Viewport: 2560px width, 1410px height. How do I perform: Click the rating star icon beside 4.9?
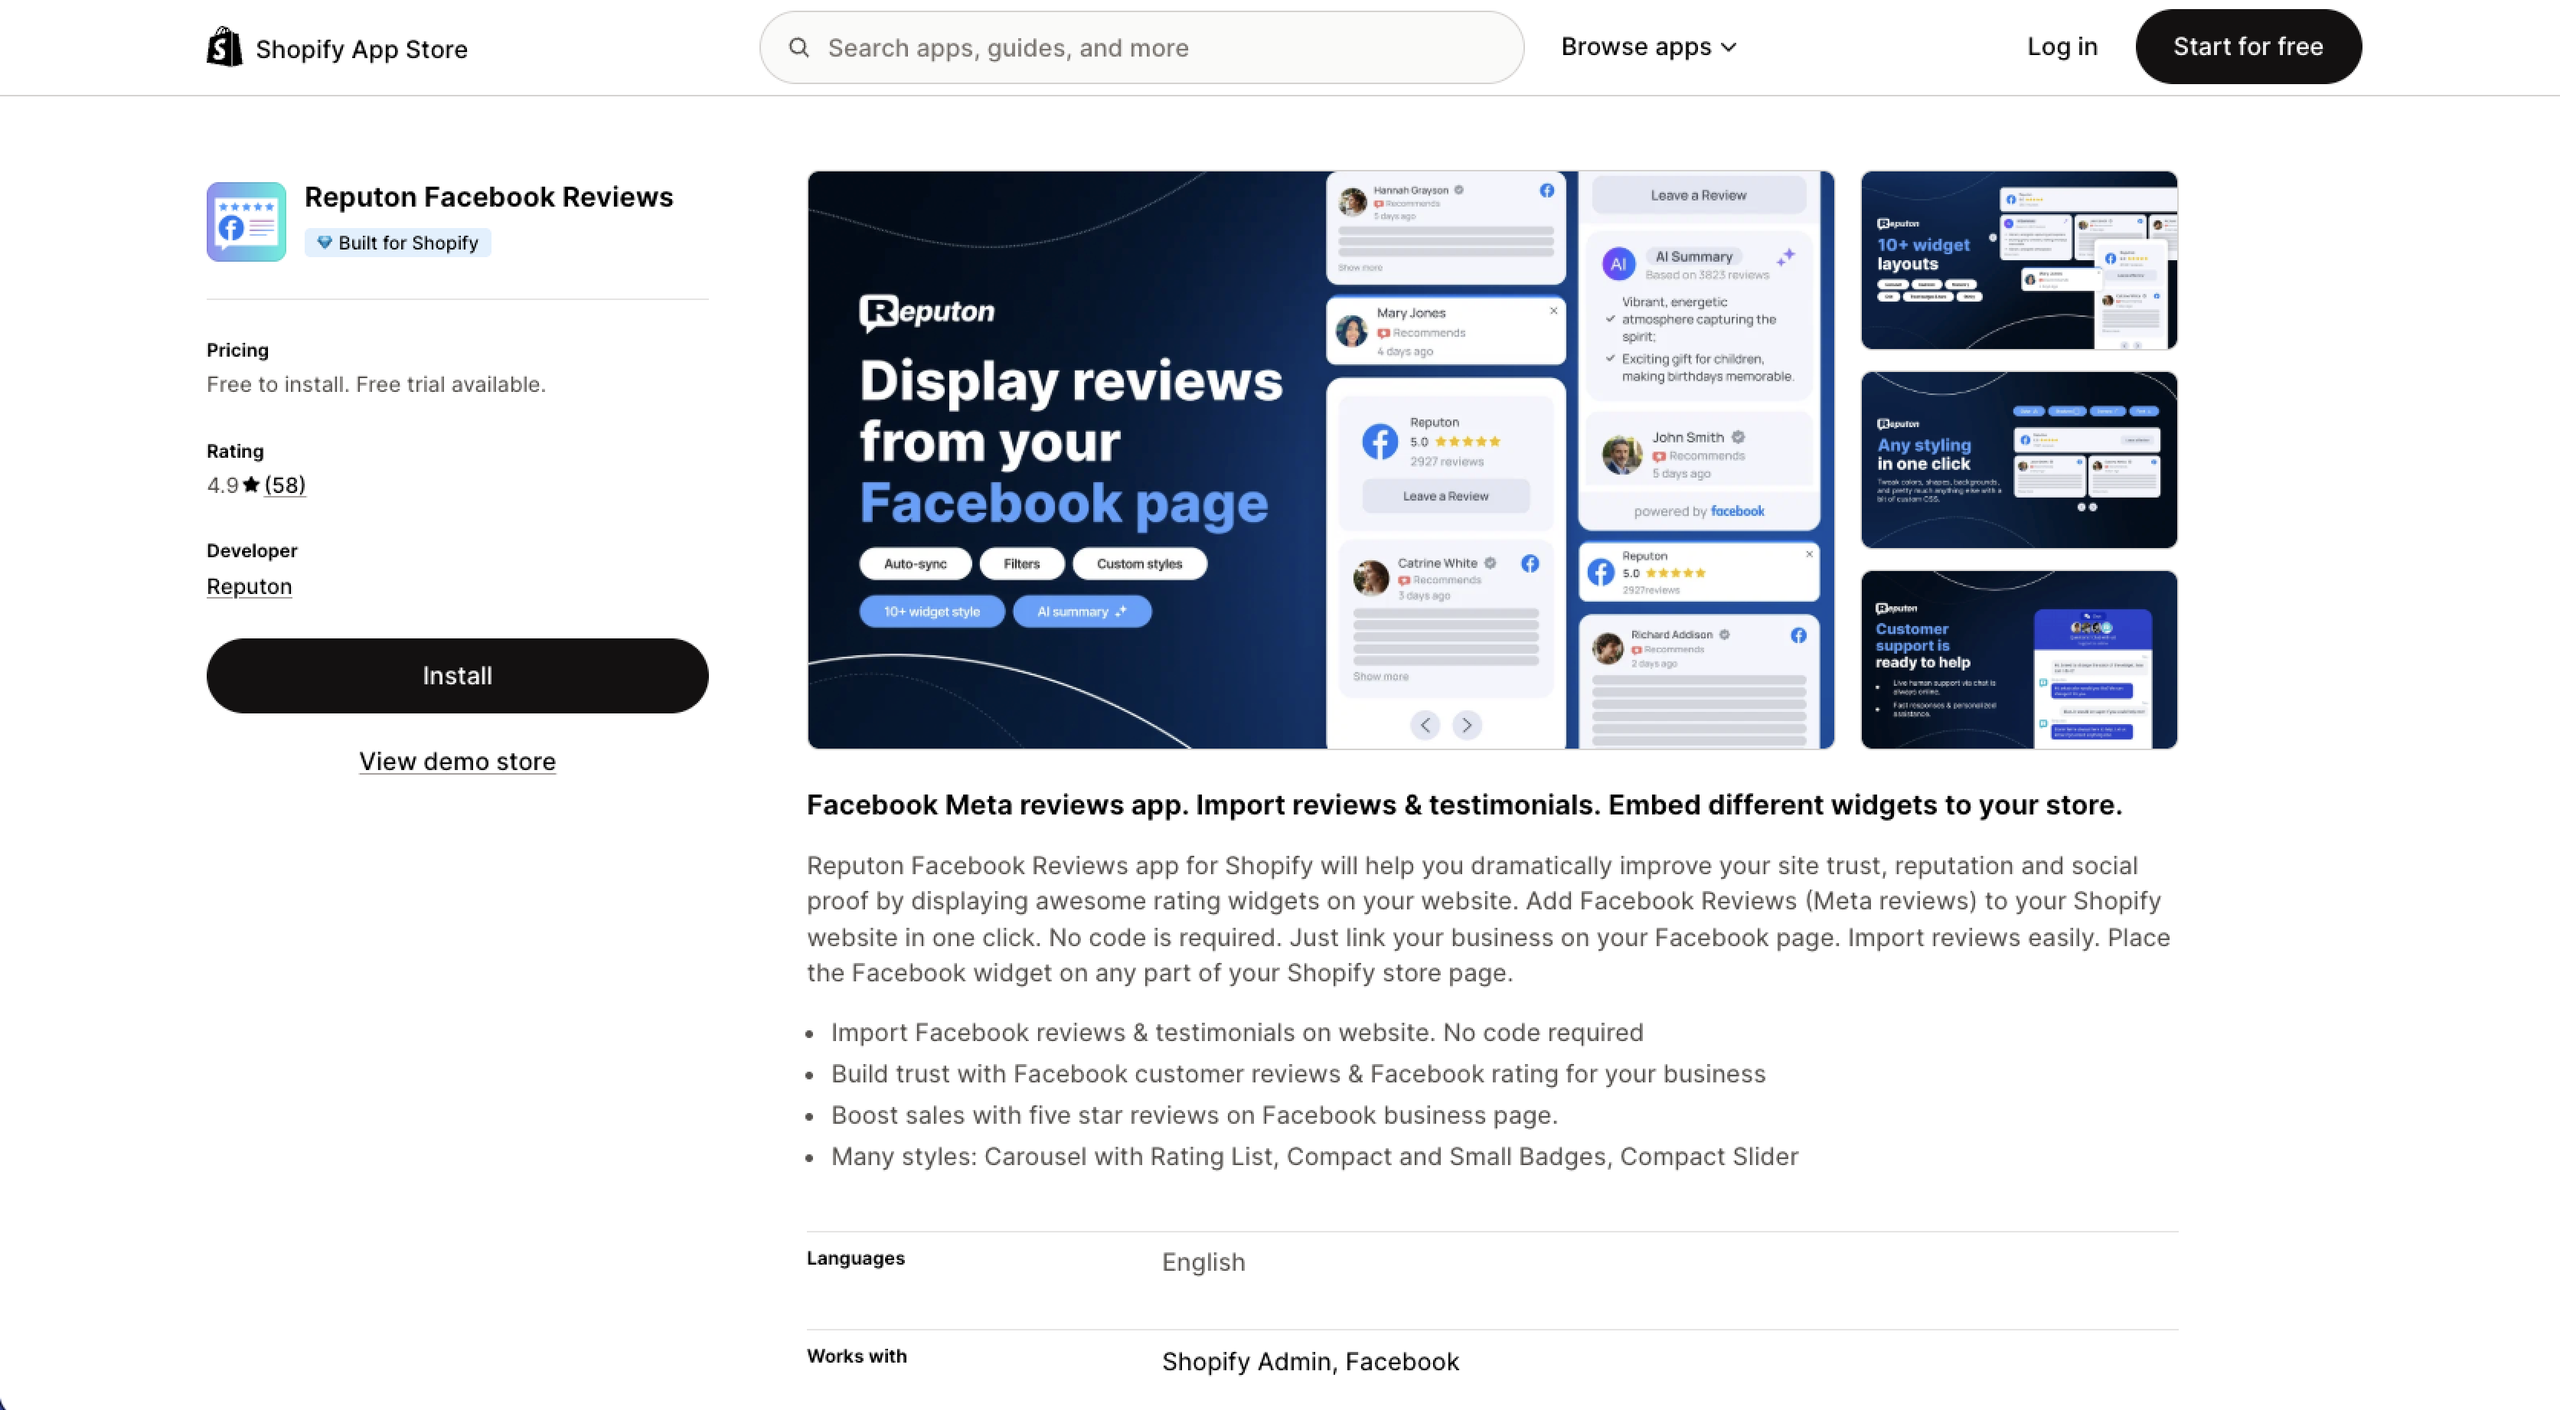(251, 485)
